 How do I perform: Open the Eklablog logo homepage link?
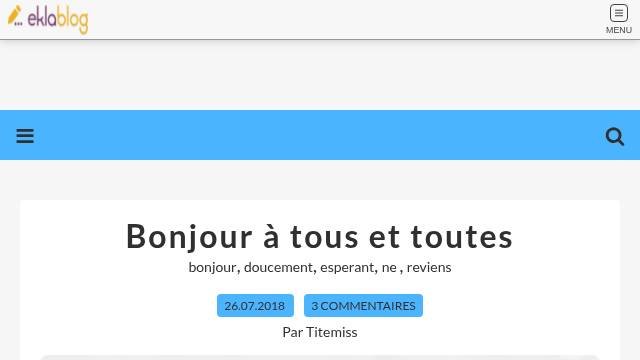click(48, 19)
